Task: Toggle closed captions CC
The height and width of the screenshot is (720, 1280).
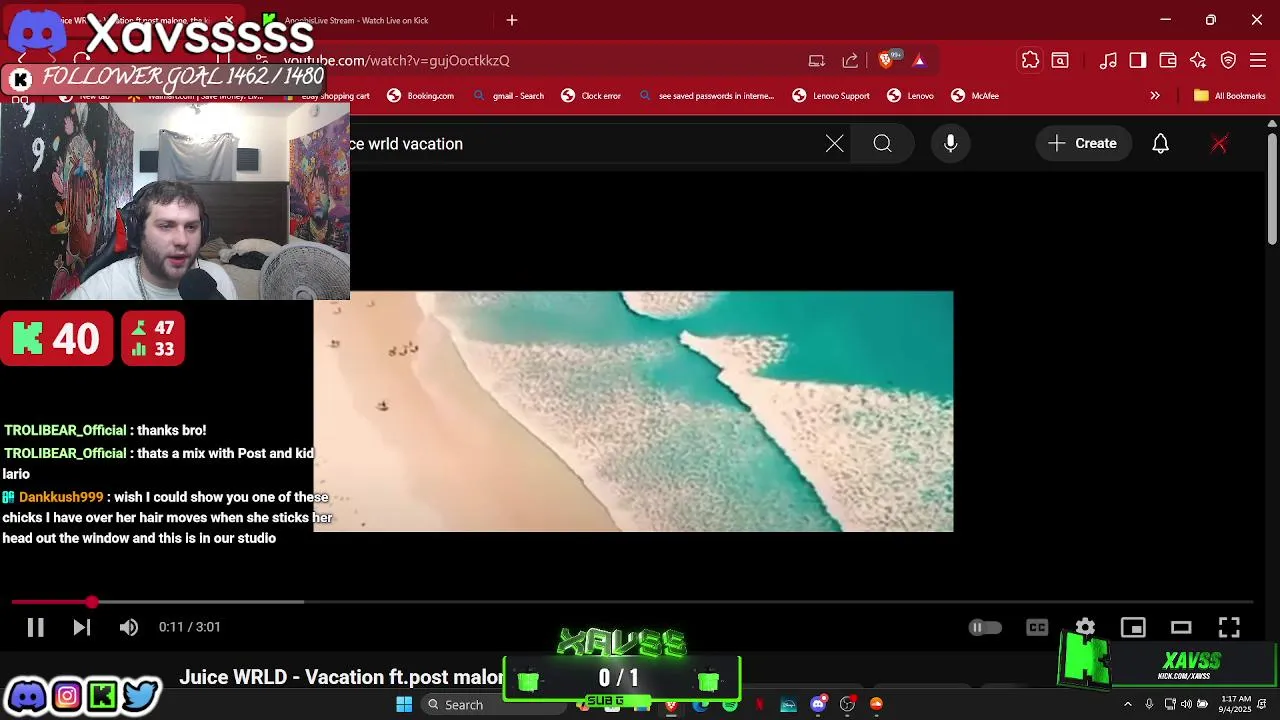Action: 1037,627
